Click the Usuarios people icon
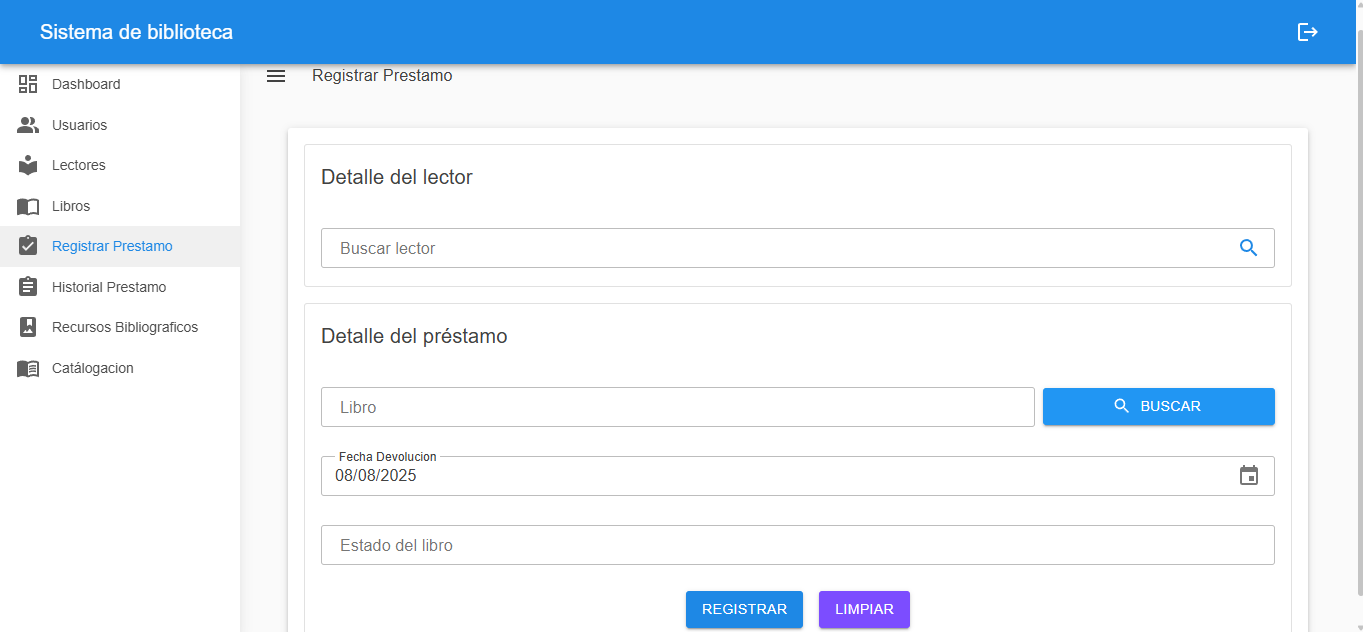The height and width of the screenshot is (632, 1363). tap(27, 124)
